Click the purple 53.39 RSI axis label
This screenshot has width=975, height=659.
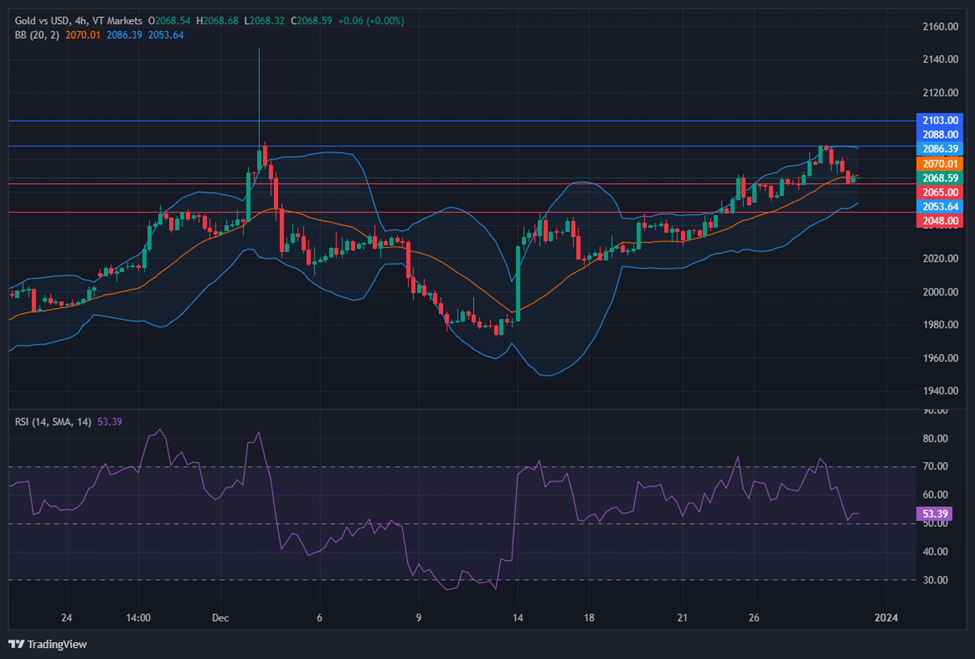click(x=936, y=514)
